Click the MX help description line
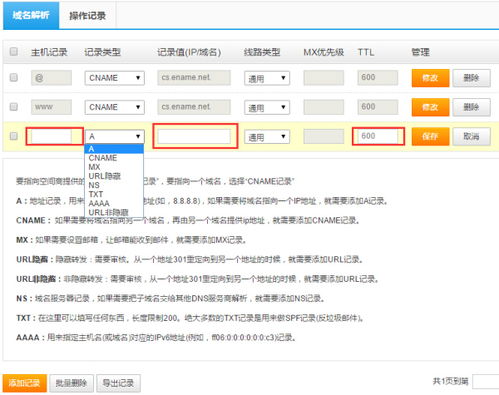 coord(131,240)
